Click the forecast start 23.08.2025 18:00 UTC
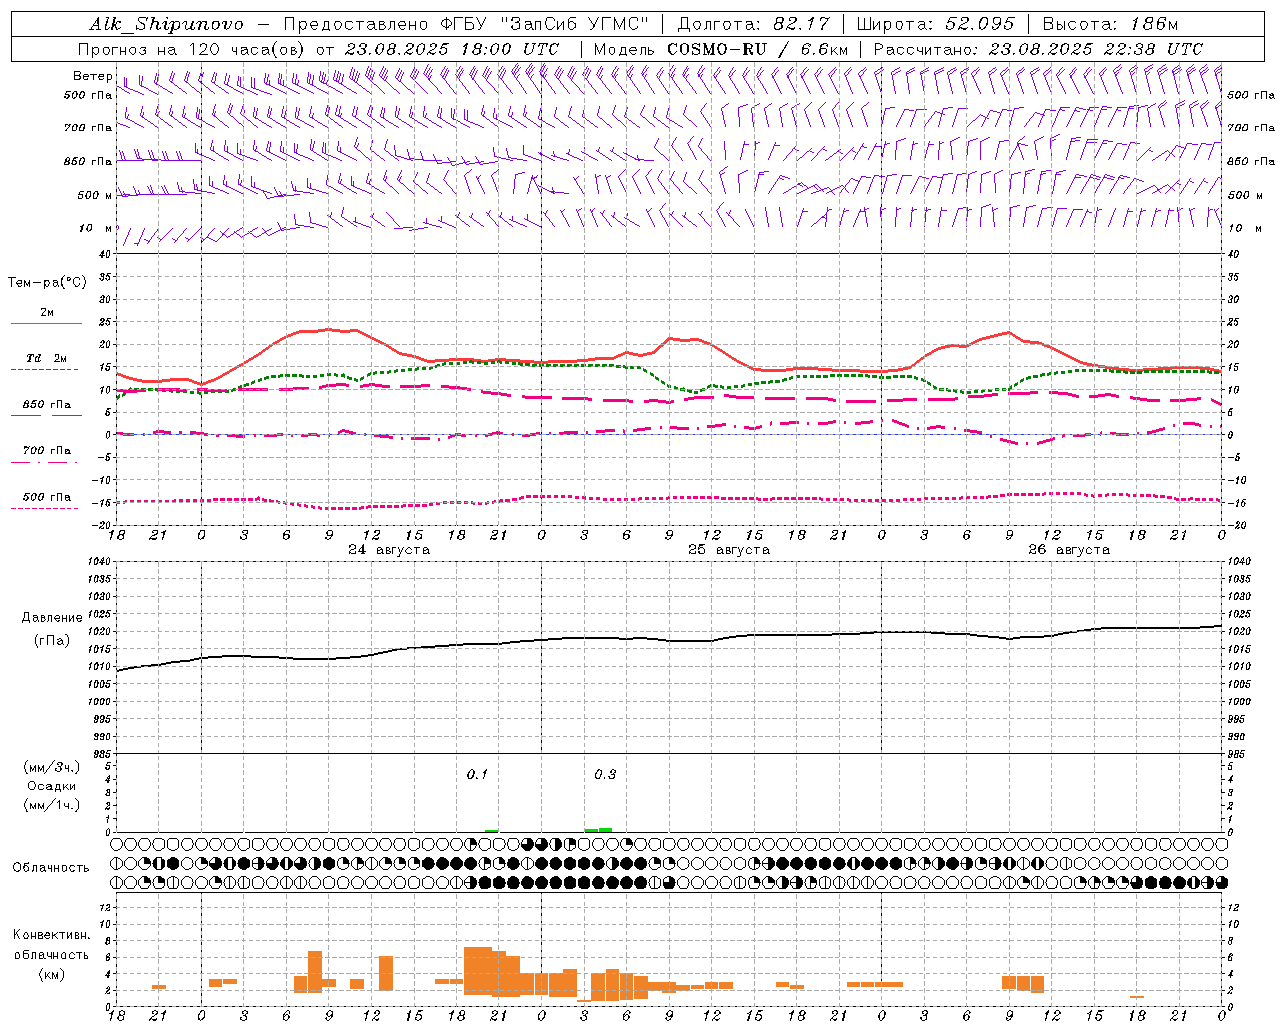Image resolution: width=1280 pixels, height=1024 pixels. pos(452,49)
